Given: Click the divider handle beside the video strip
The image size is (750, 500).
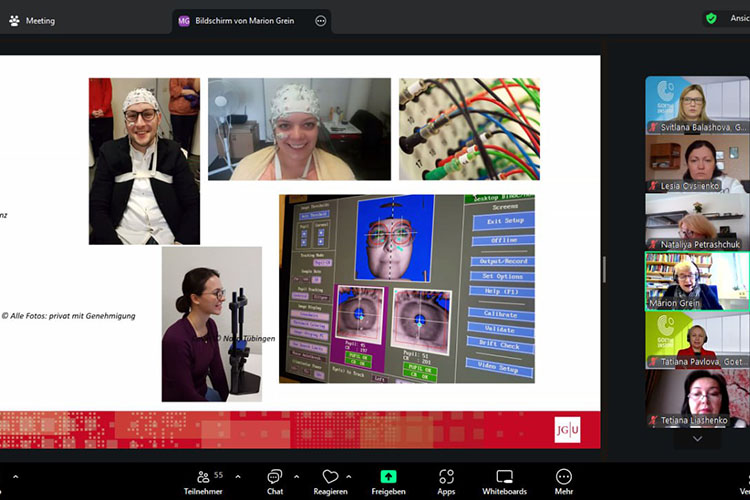Looking at the screenshot, I should point(603,269).
